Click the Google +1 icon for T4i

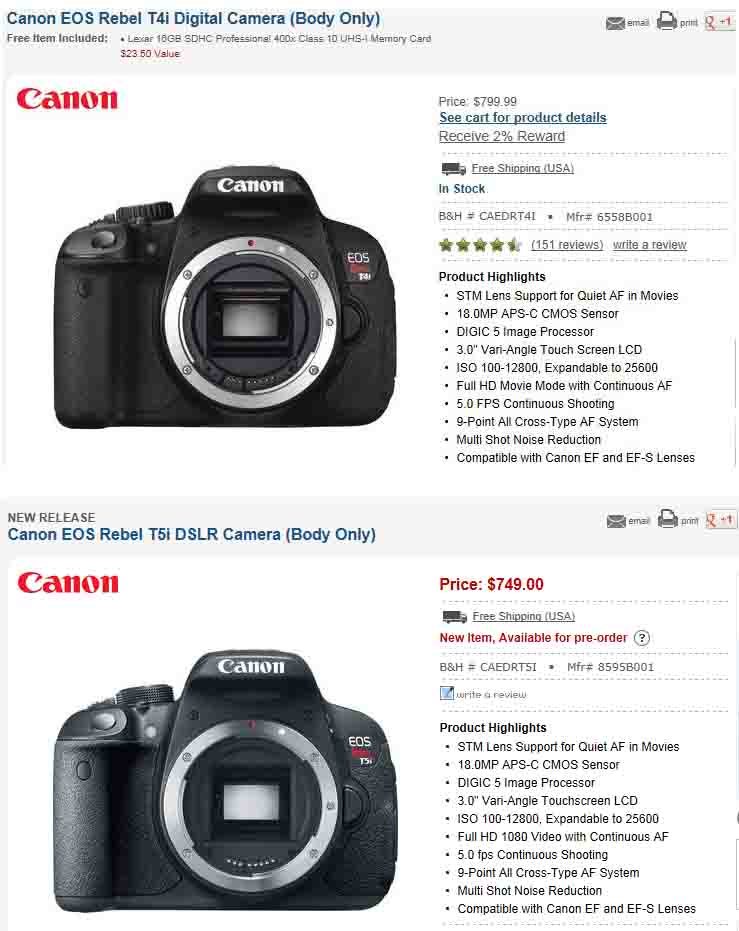point(718,22)
